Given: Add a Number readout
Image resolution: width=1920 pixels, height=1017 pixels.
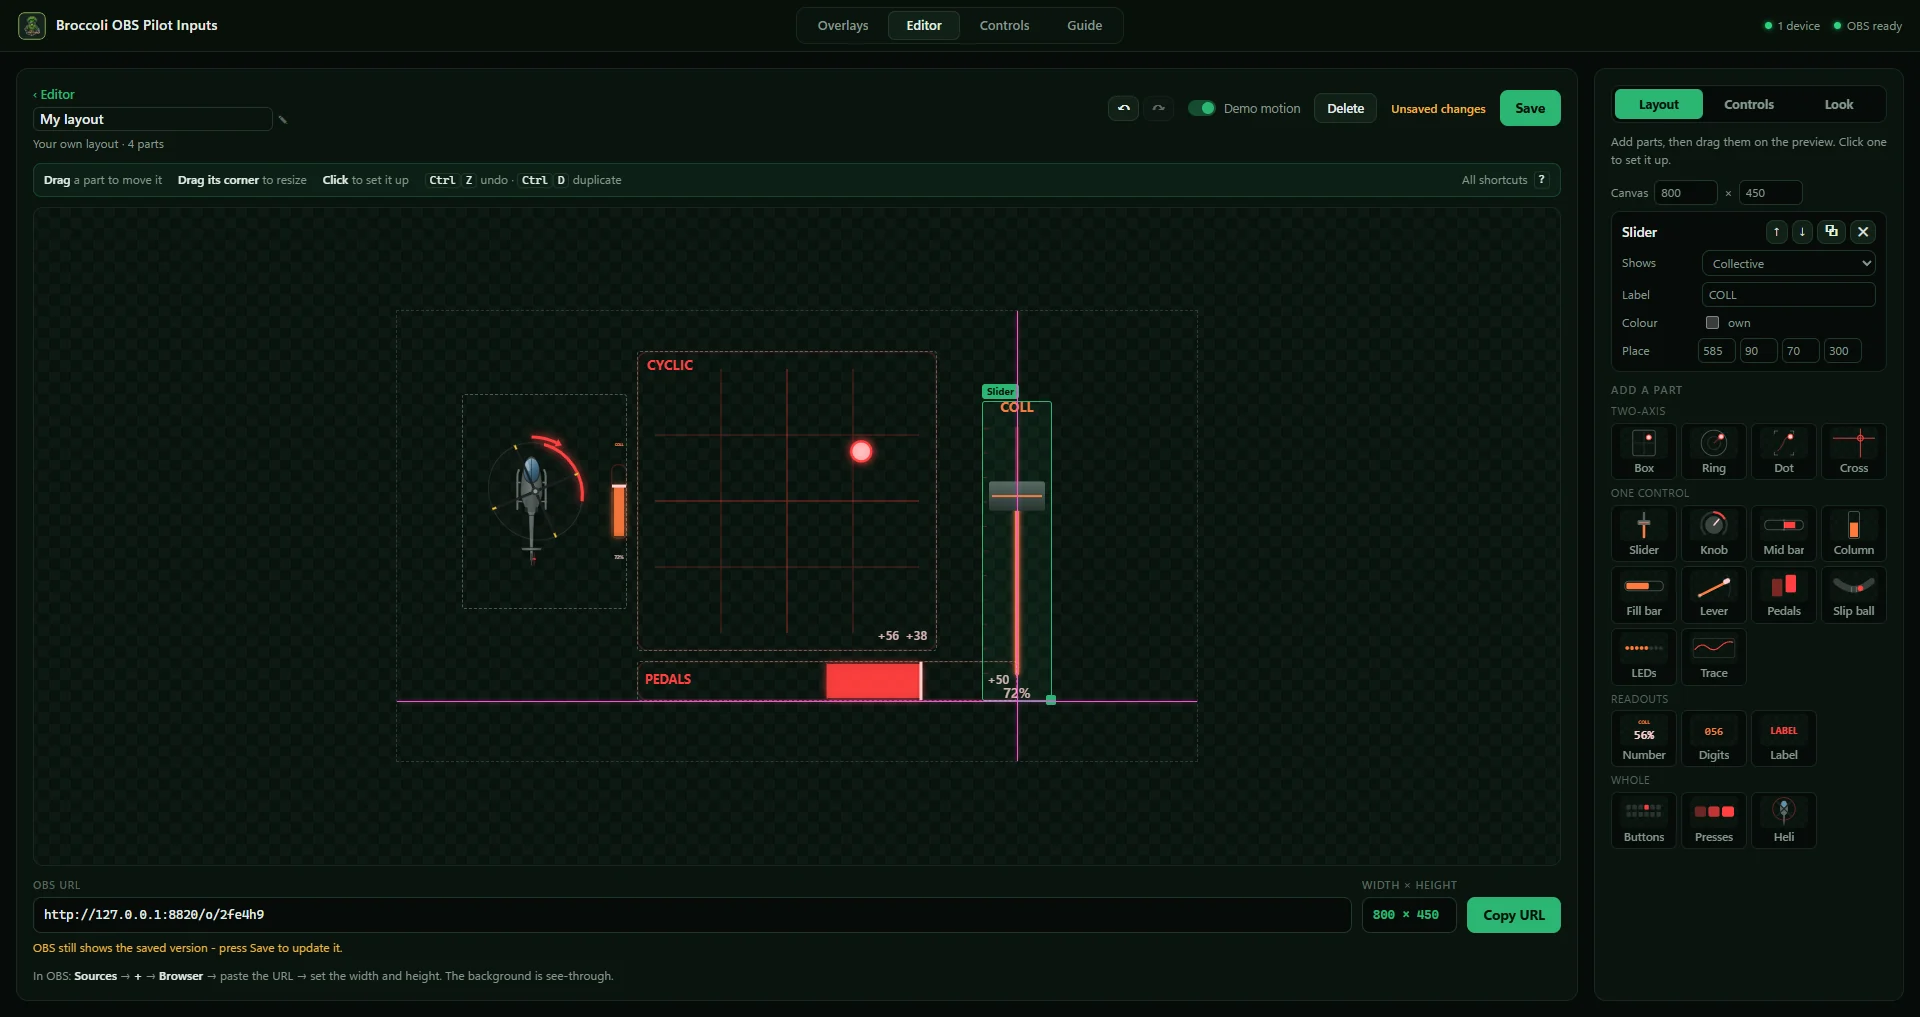Looking at the screenshot, I should [1644, 739].
